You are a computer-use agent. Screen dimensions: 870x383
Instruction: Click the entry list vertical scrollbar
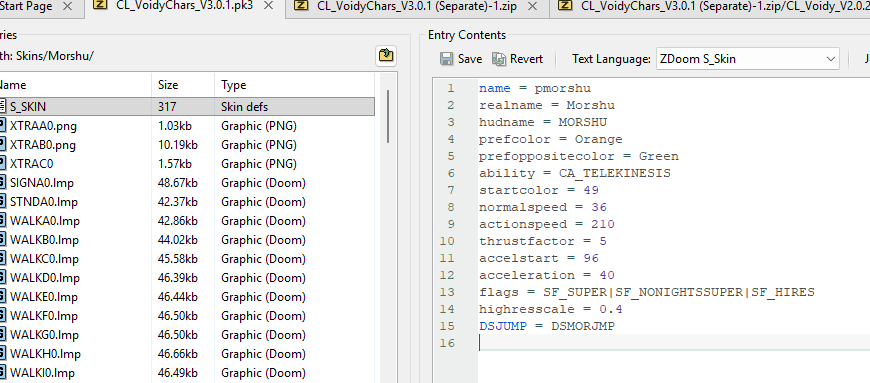[x=388, y=117]
